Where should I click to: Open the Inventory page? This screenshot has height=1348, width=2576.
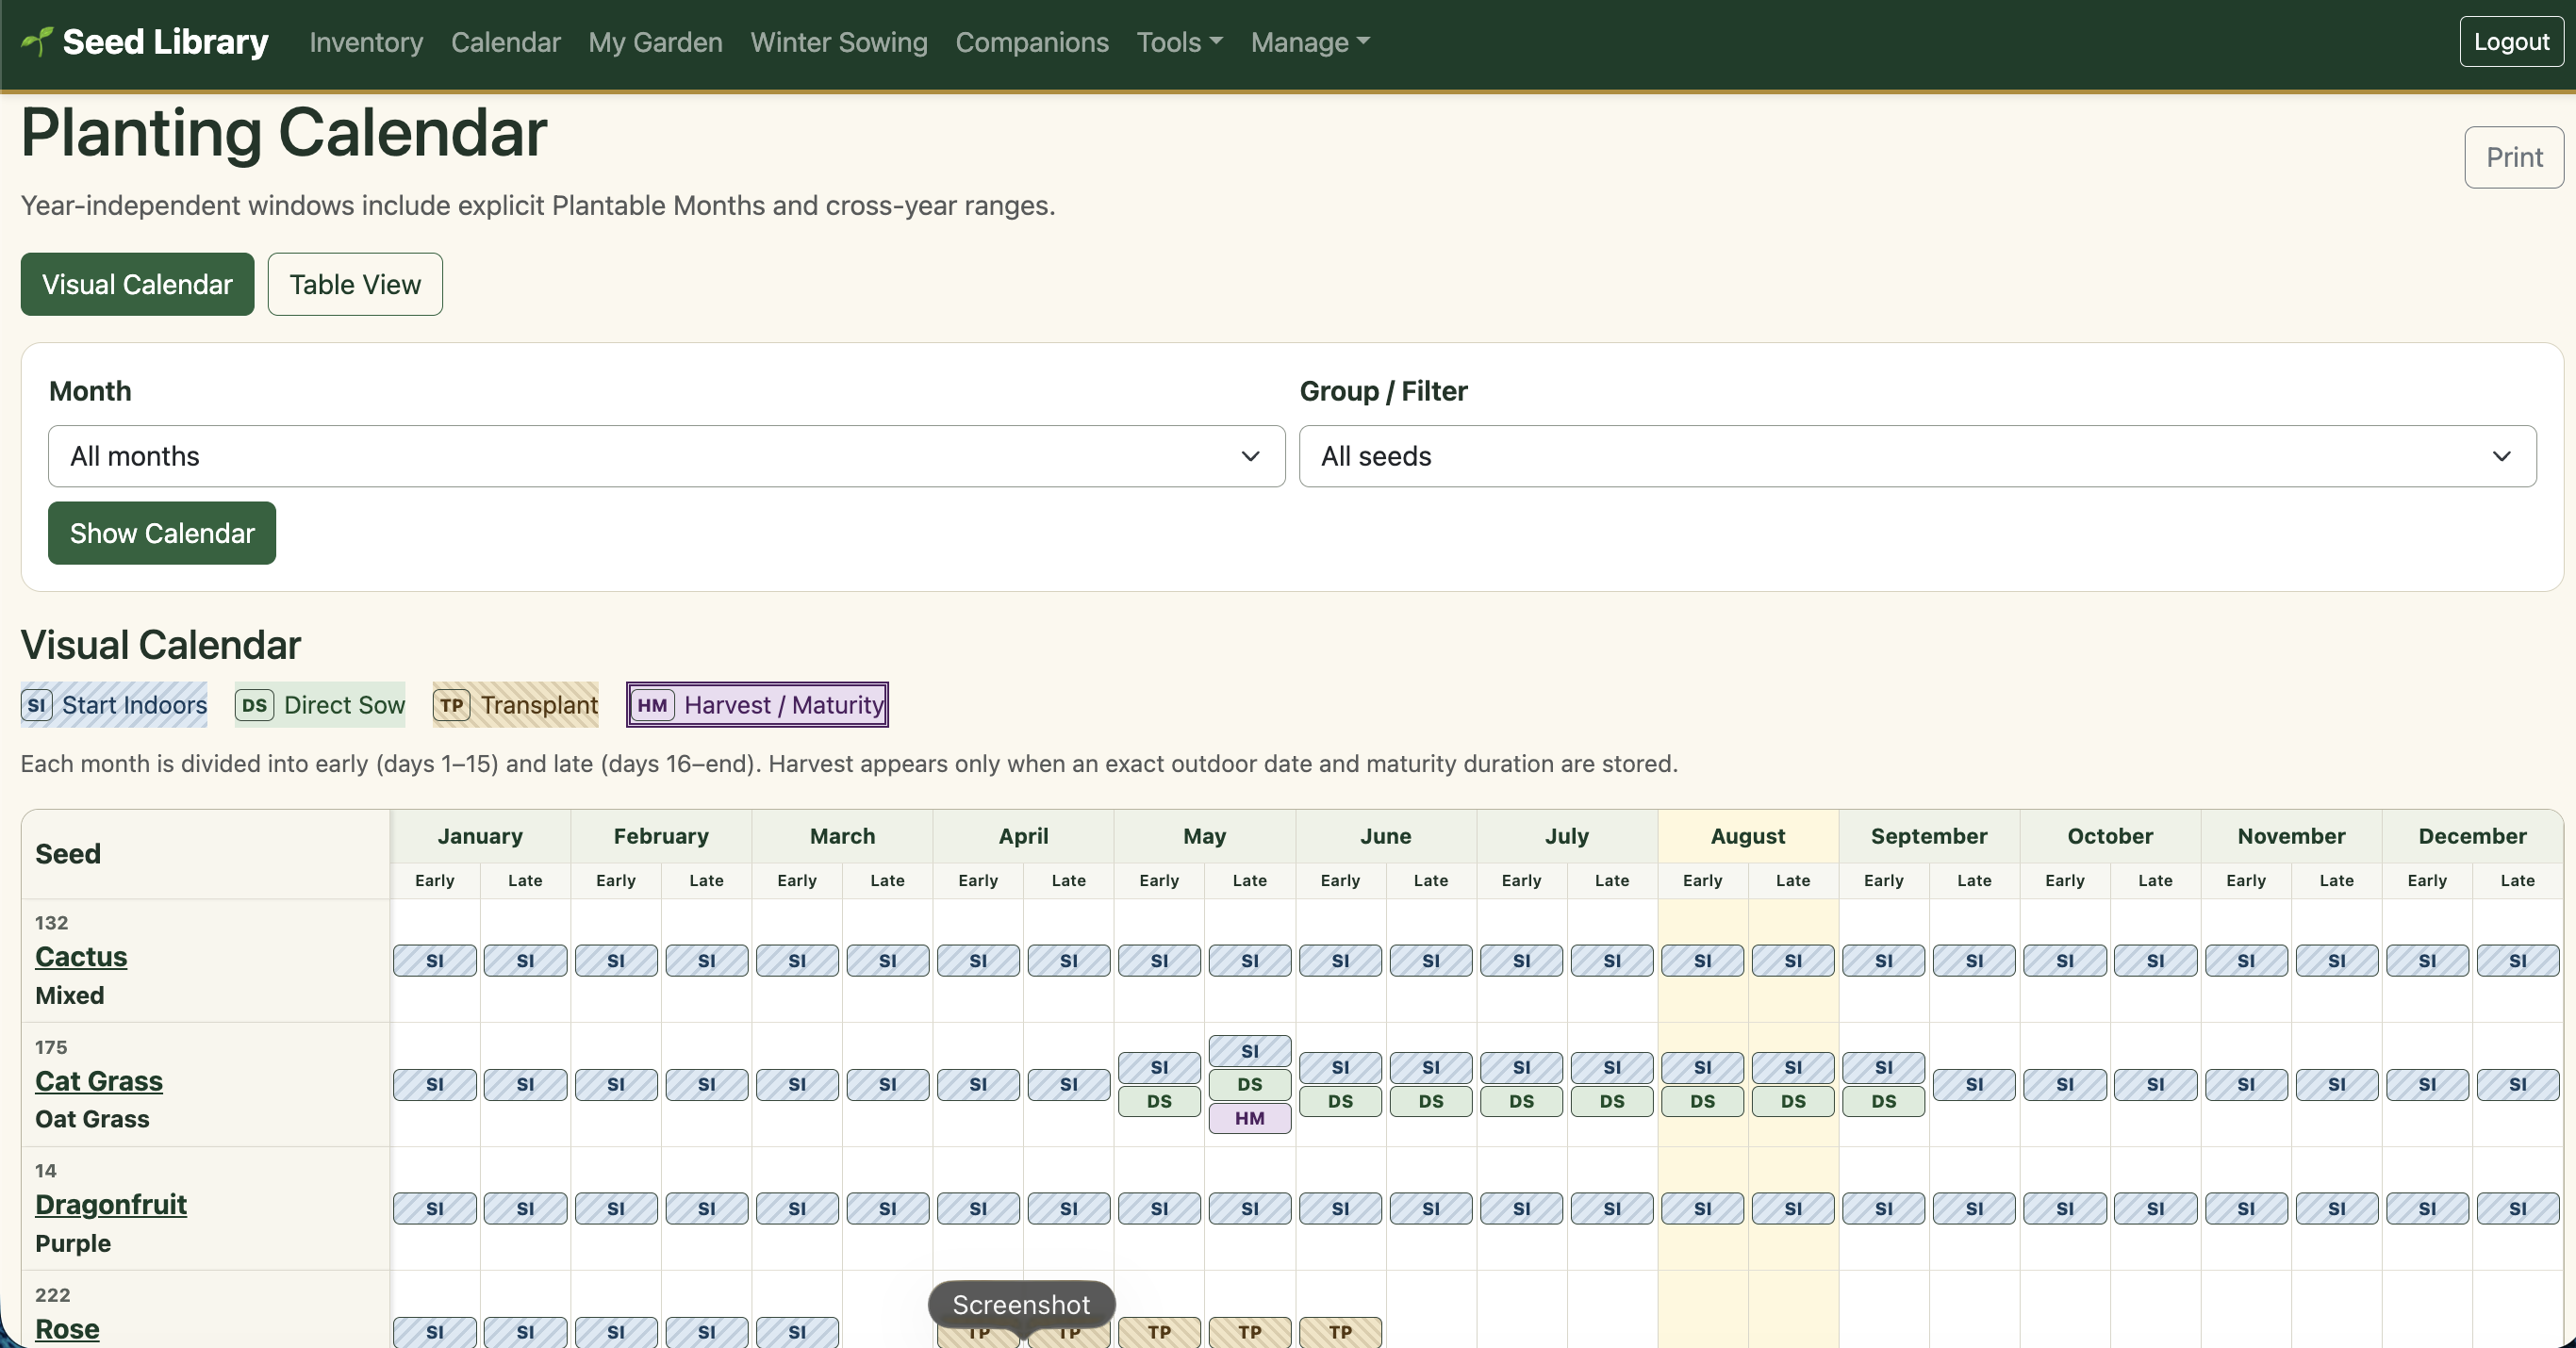click(366, 42)
